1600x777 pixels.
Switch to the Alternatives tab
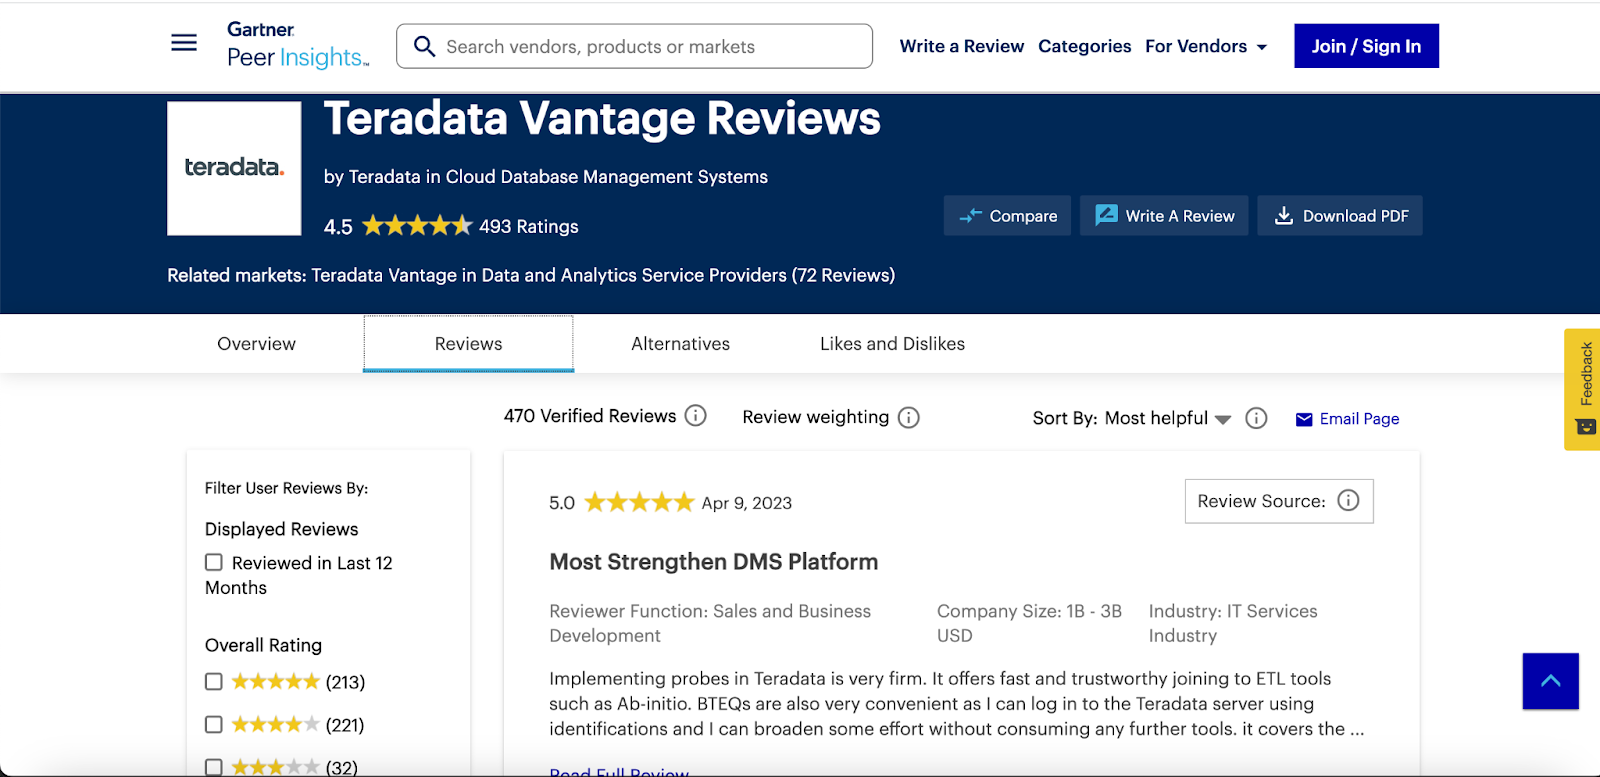[x=680, y=344]
